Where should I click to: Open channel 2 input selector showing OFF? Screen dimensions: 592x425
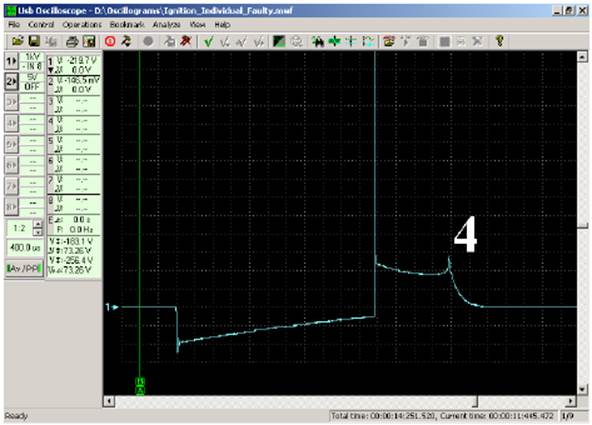coord(32,86)
